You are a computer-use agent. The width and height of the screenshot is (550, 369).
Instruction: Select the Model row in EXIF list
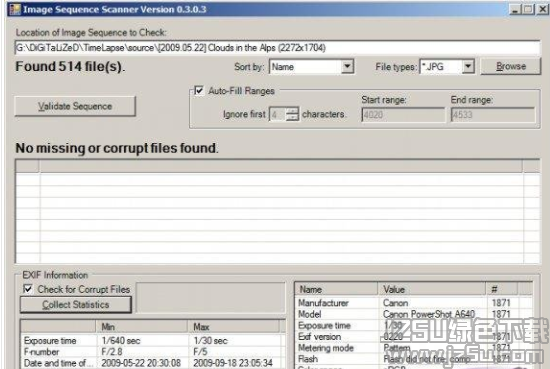pos(414,314)
